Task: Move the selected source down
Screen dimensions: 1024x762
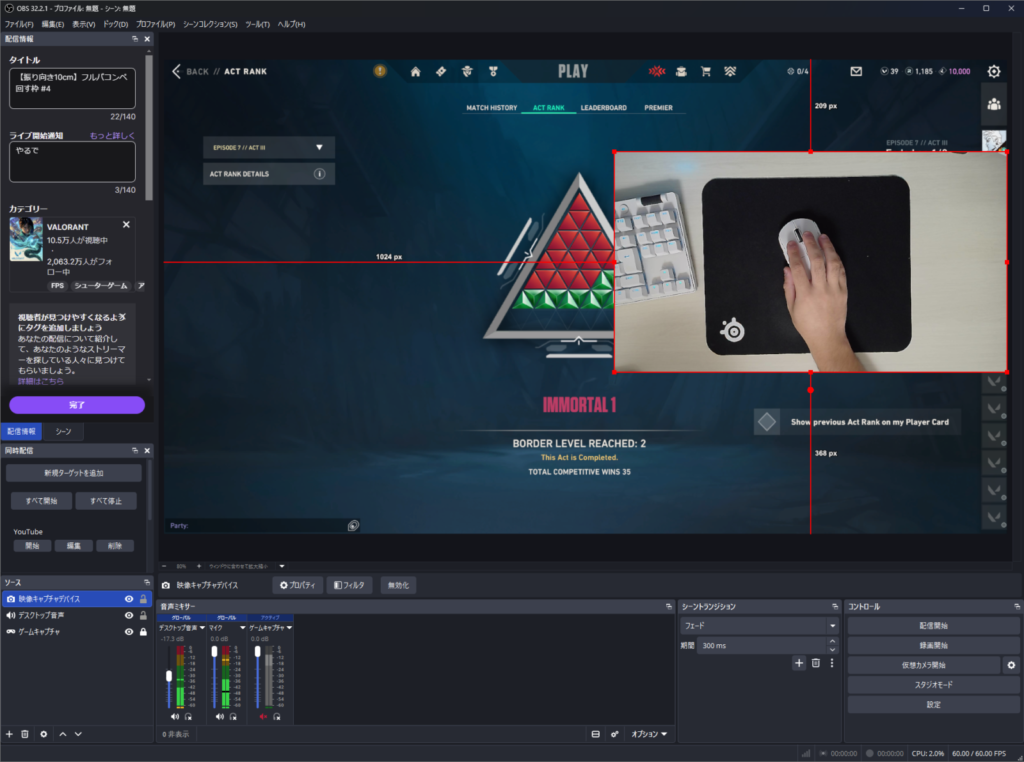Action: tap(78, 734)
